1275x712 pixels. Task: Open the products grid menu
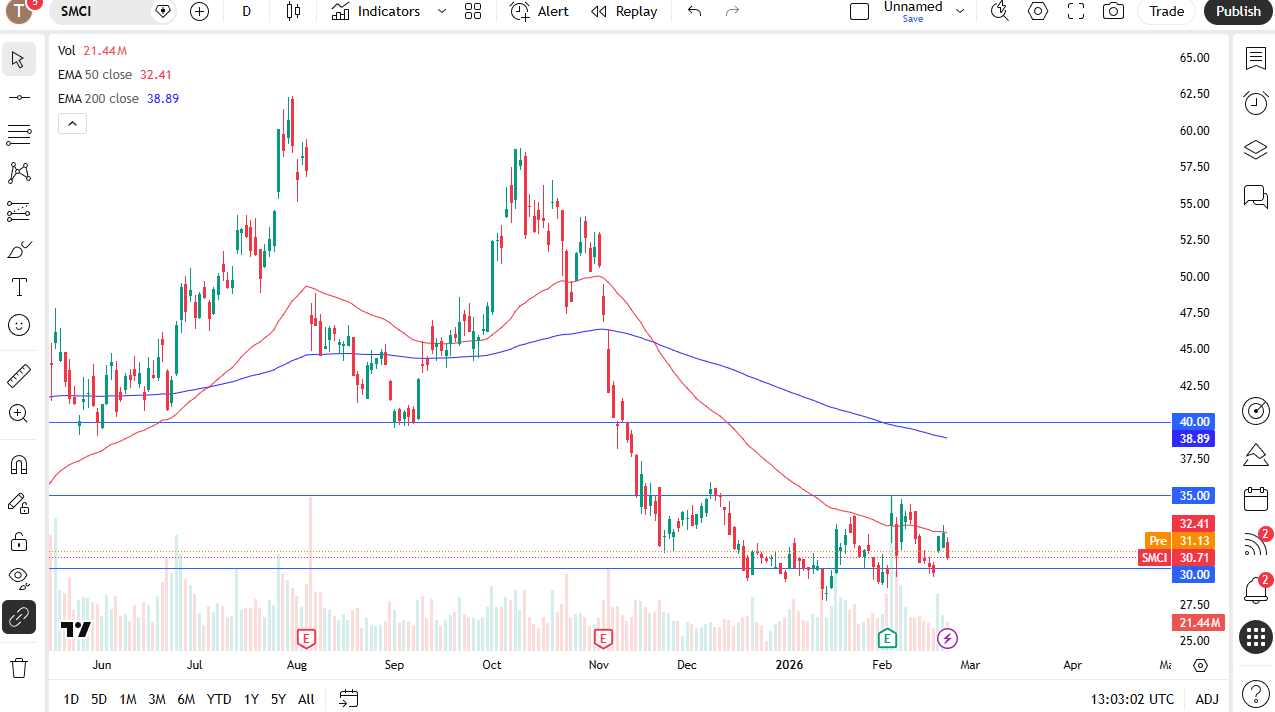[x=1256, y=637]
